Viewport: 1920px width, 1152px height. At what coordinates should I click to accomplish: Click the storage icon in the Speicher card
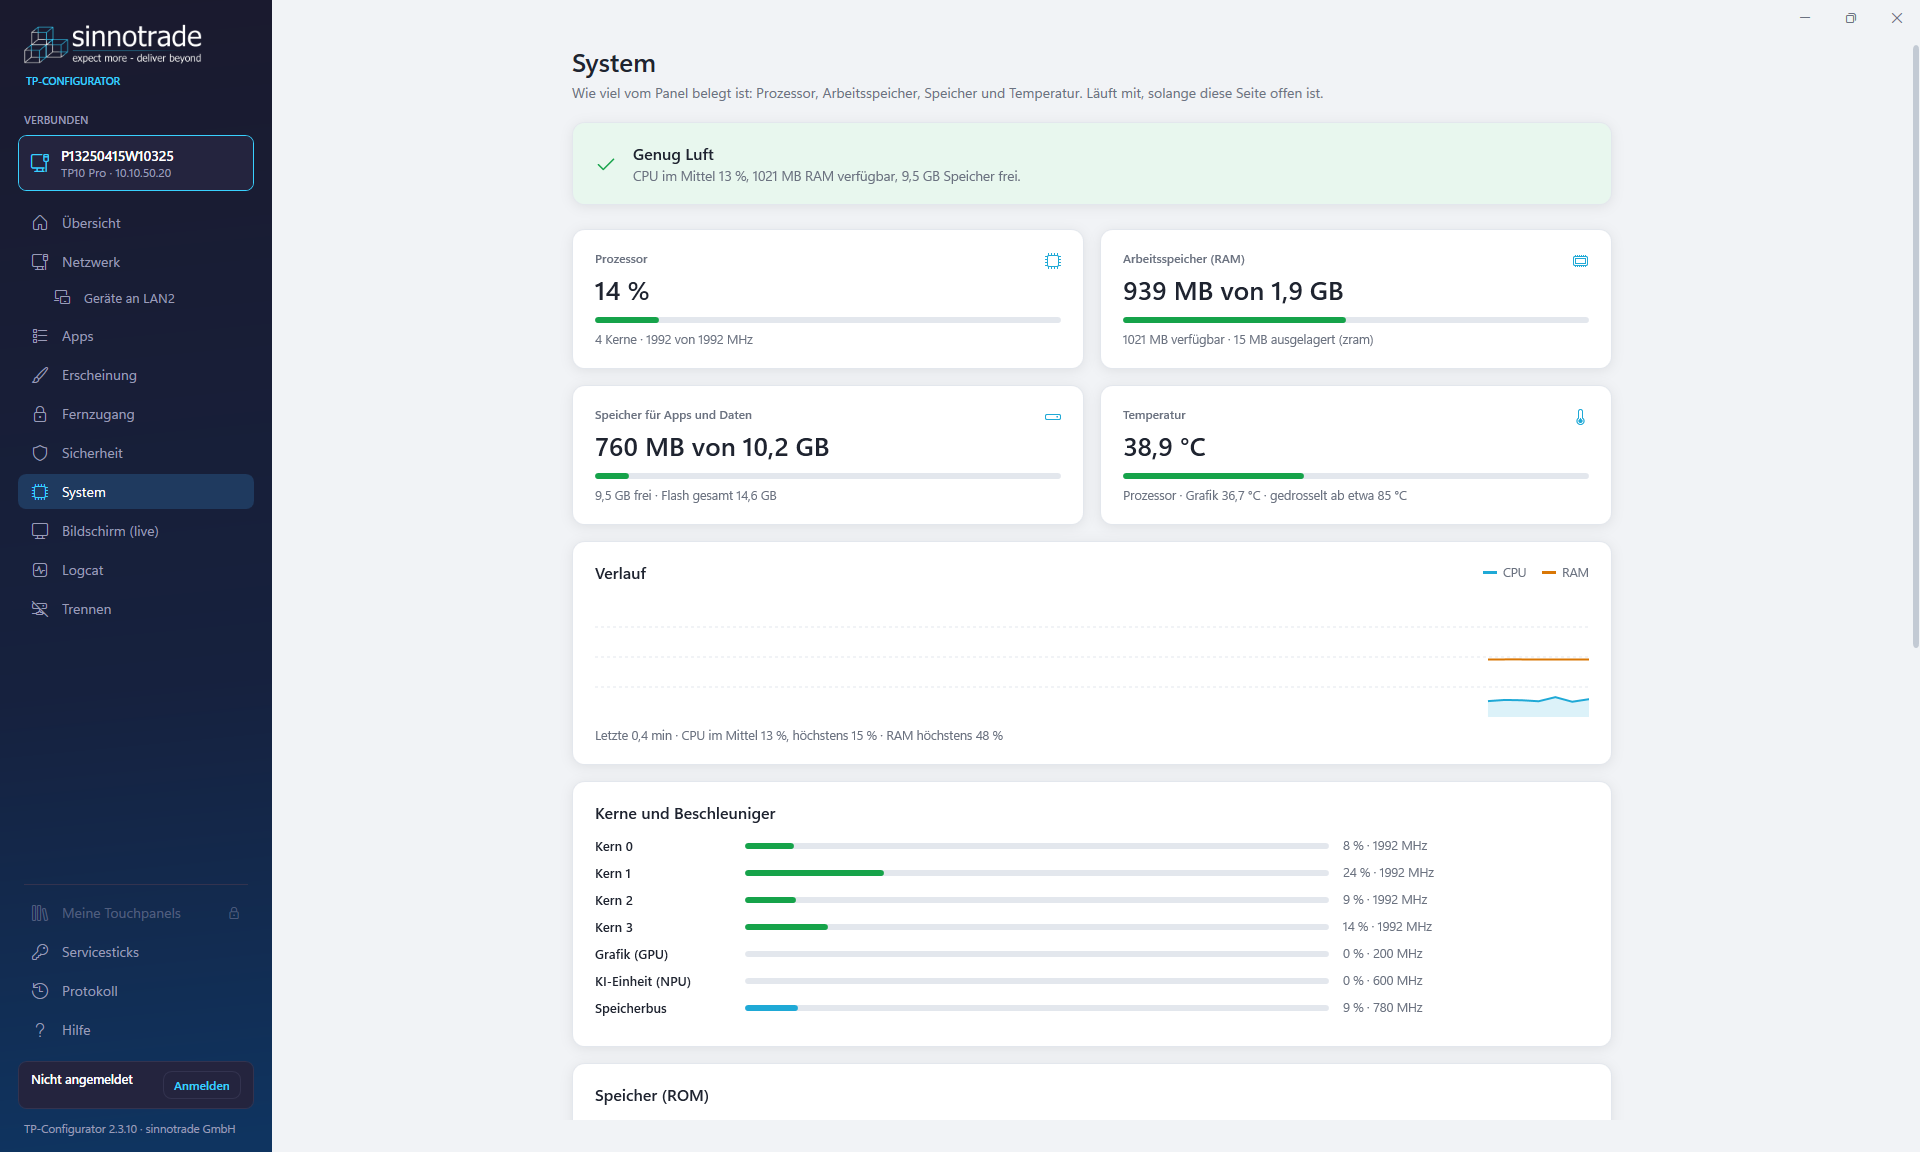click(1053, 417)
